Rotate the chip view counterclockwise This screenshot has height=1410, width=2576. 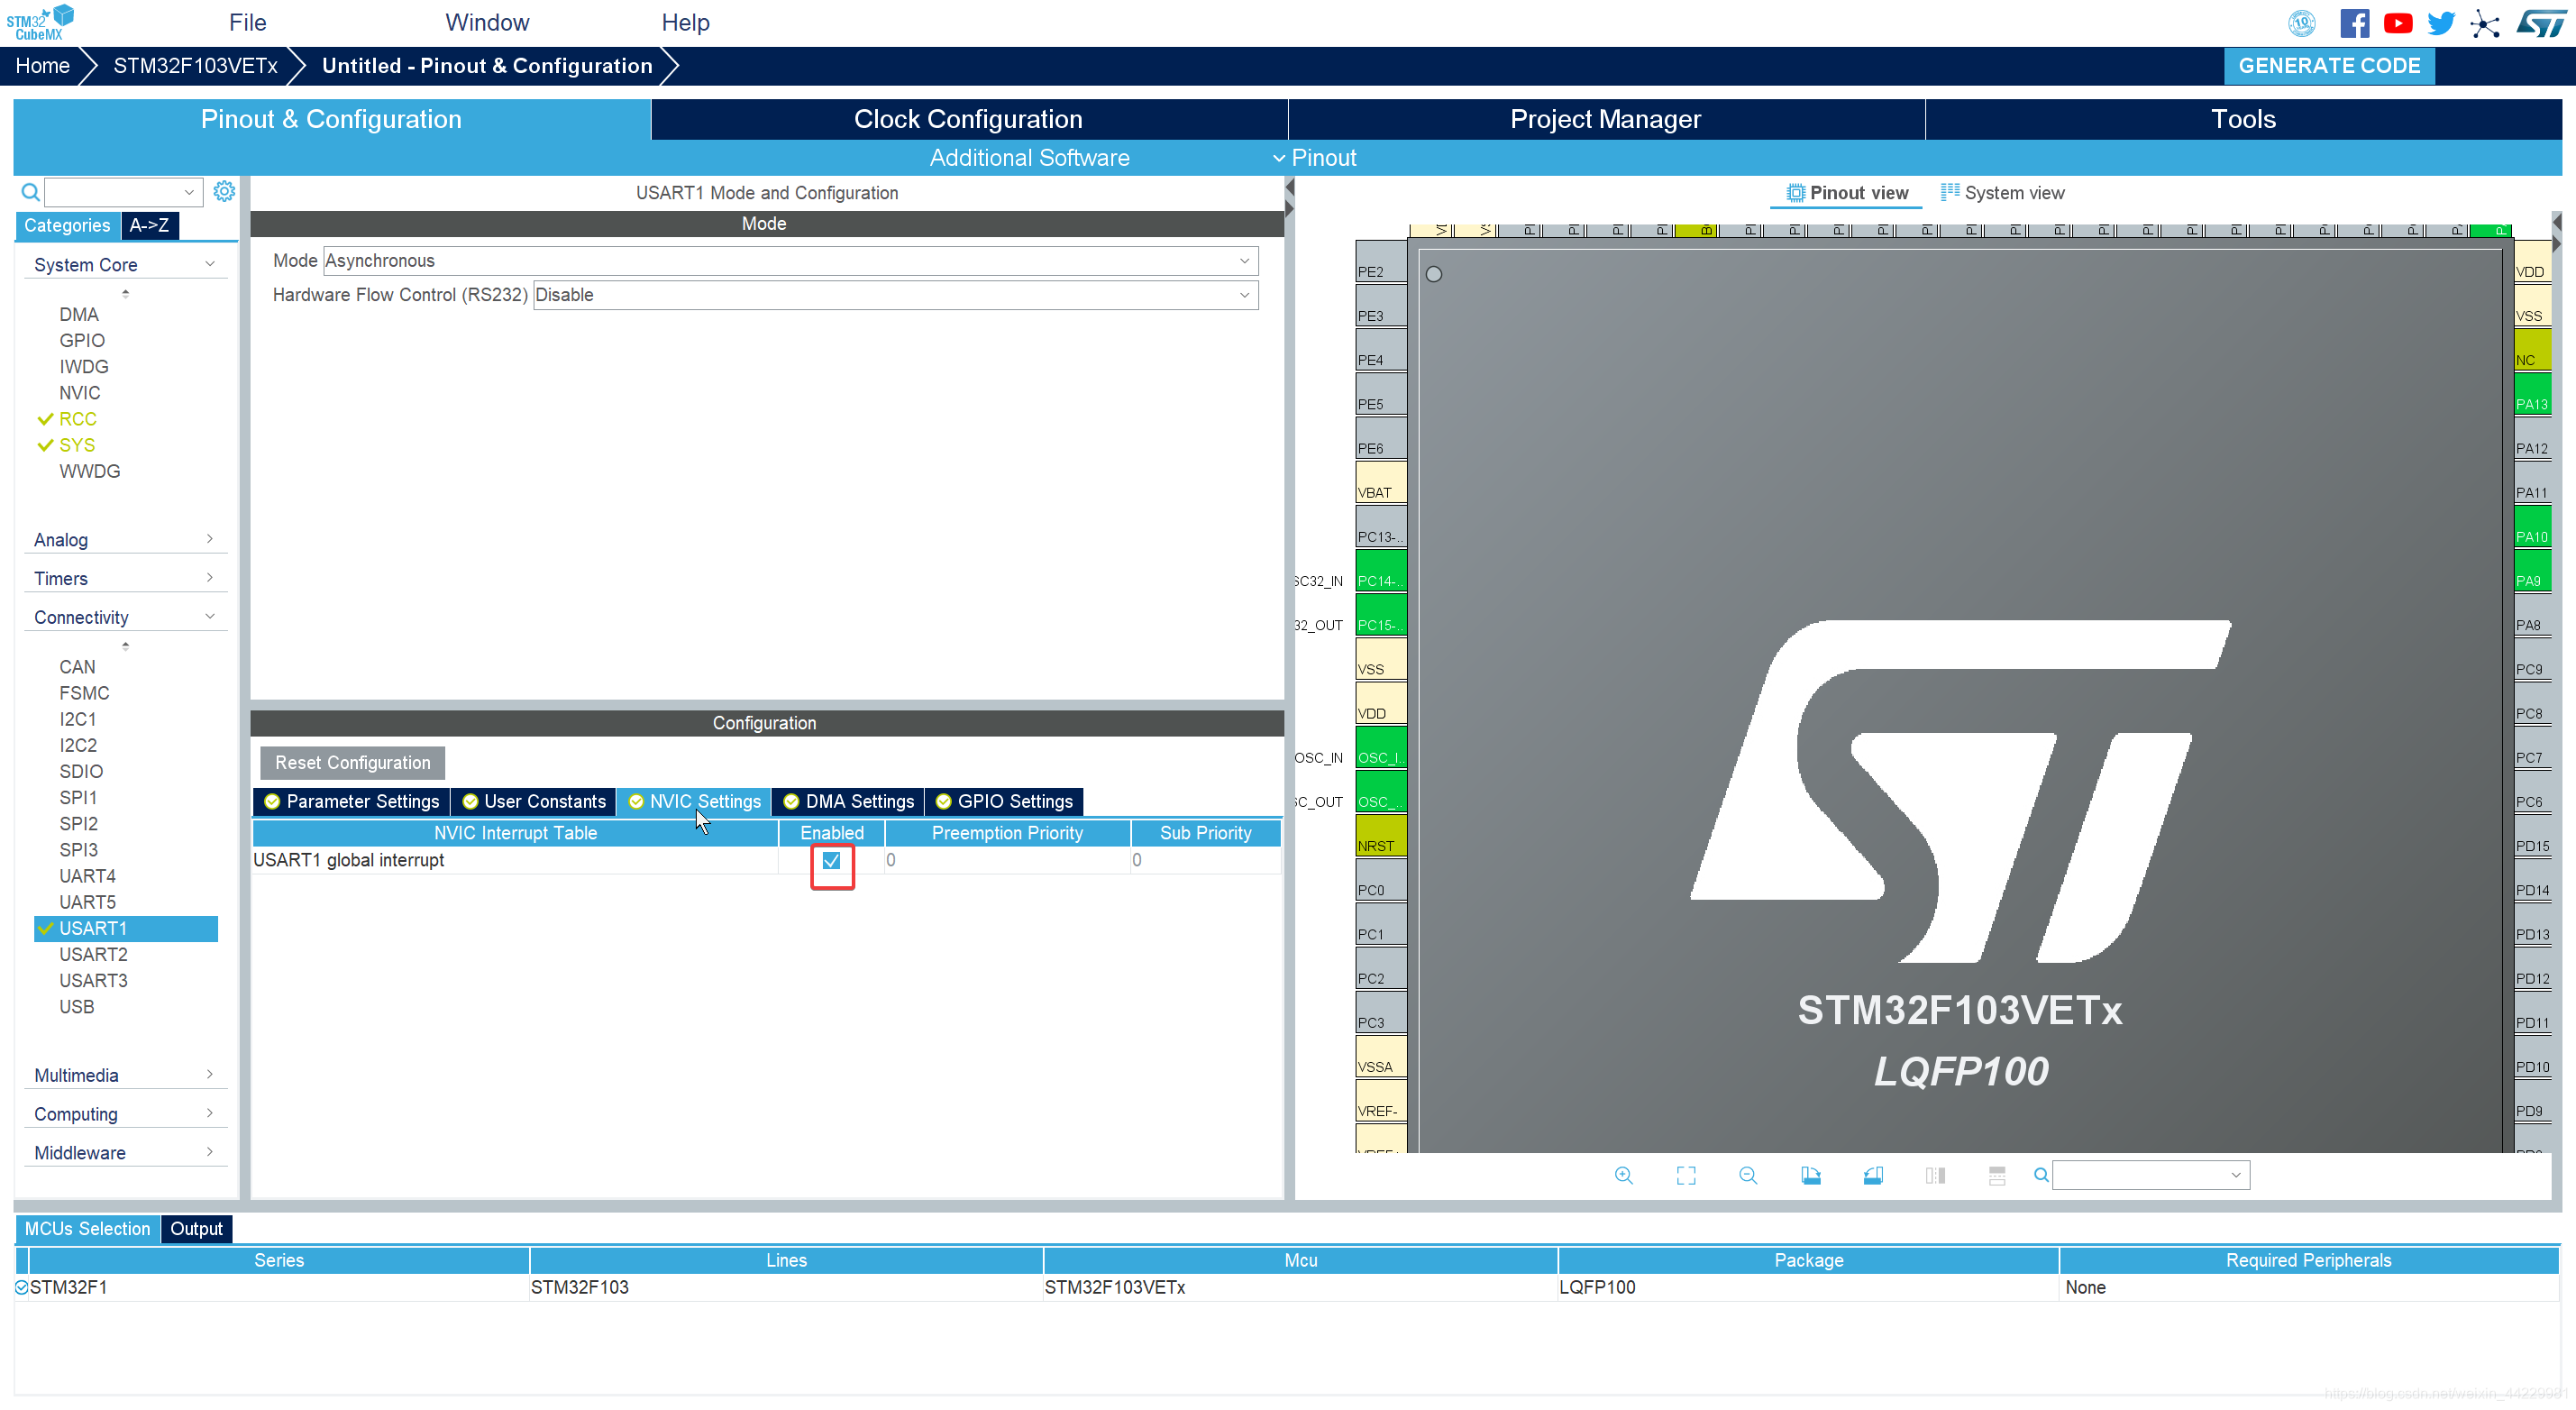pyautogui.click(x=1873, y=1175)
